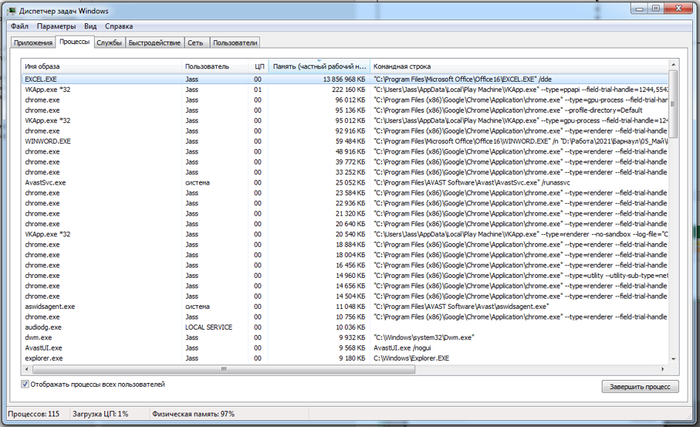This screenshot has height=427, width=700.
Task: Open the Параметры menu
Action: 58,26
